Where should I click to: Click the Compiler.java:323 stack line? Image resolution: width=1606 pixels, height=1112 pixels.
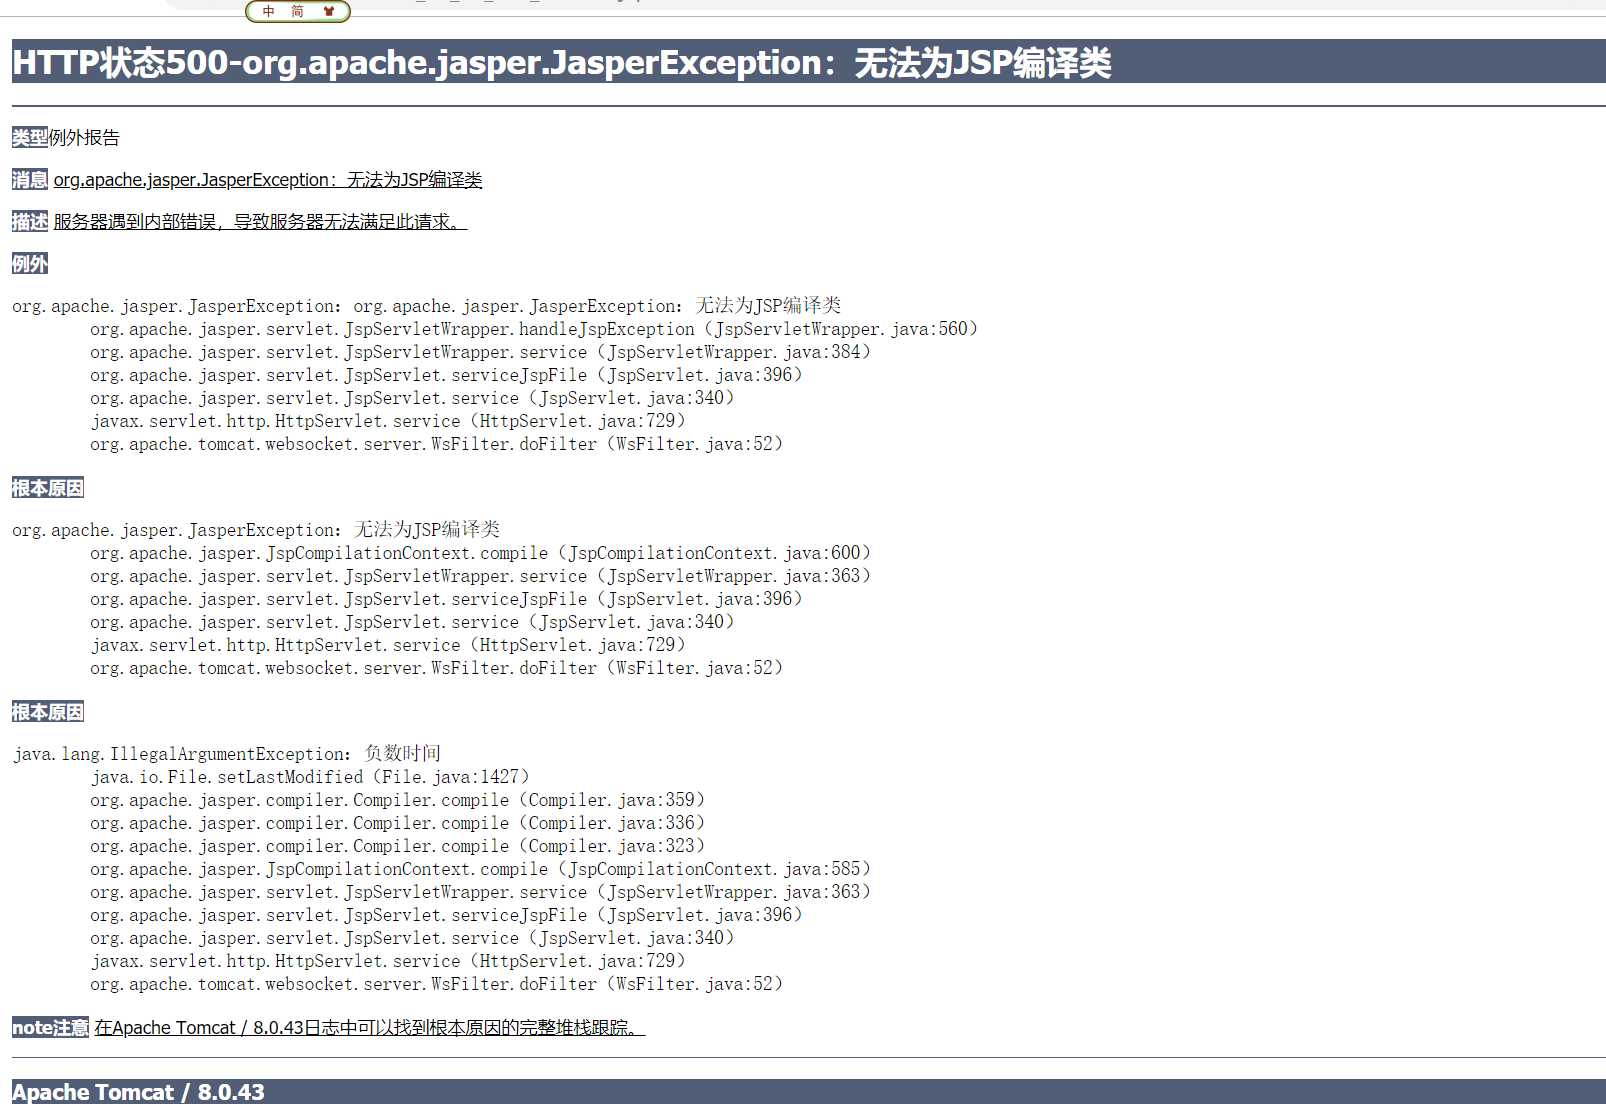pyautogui.click(x=398, y=846)
